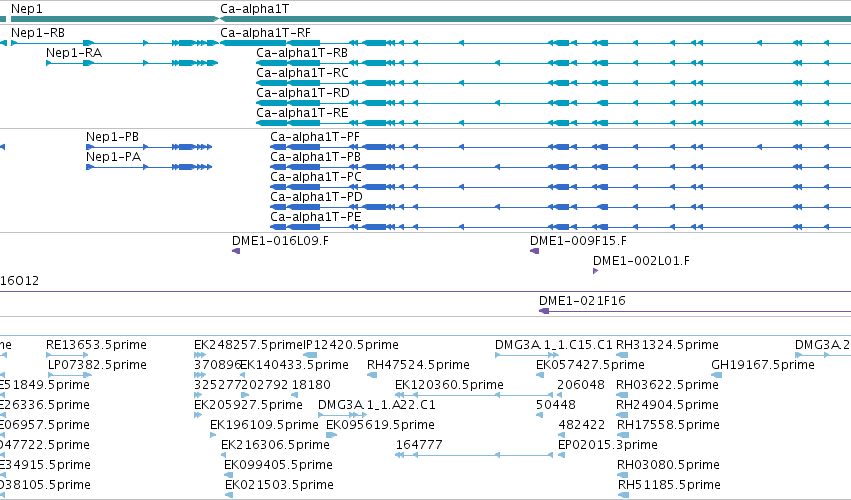Select EST EK140433.5prime
Image resolution: width=851 pixels, height=500 pixels.
tap(294, 365)
